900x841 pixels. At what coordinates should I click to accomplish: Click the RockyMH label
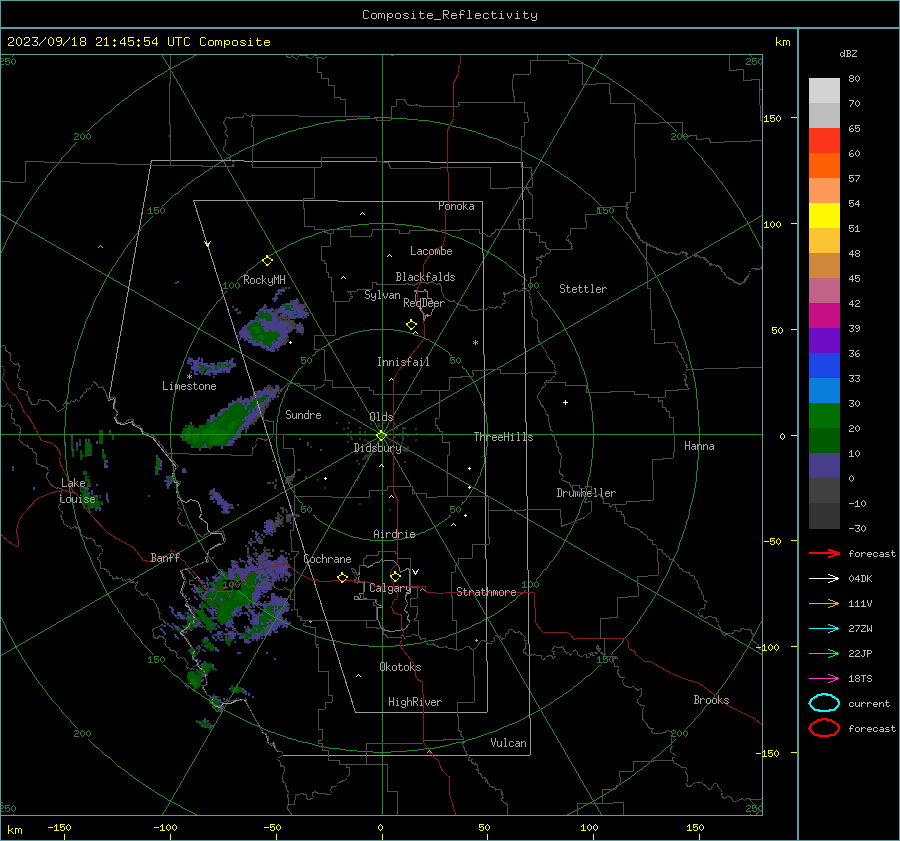point(264,280)
